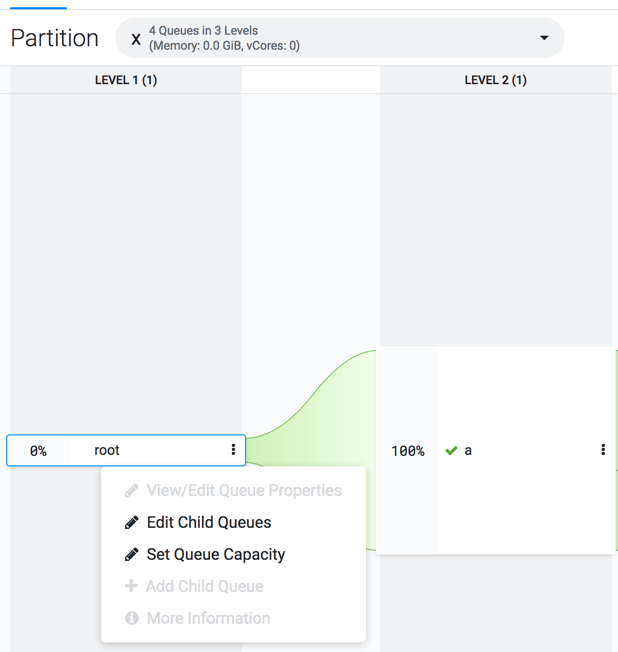Click the pencil icon beside Edit Child Queues
Screen dimensions: 618x652
131,522
